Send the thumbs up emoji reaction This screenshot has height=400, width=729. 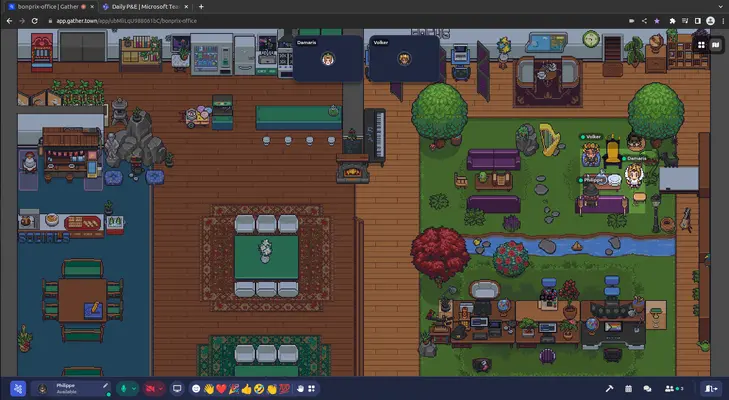point(246,388)
